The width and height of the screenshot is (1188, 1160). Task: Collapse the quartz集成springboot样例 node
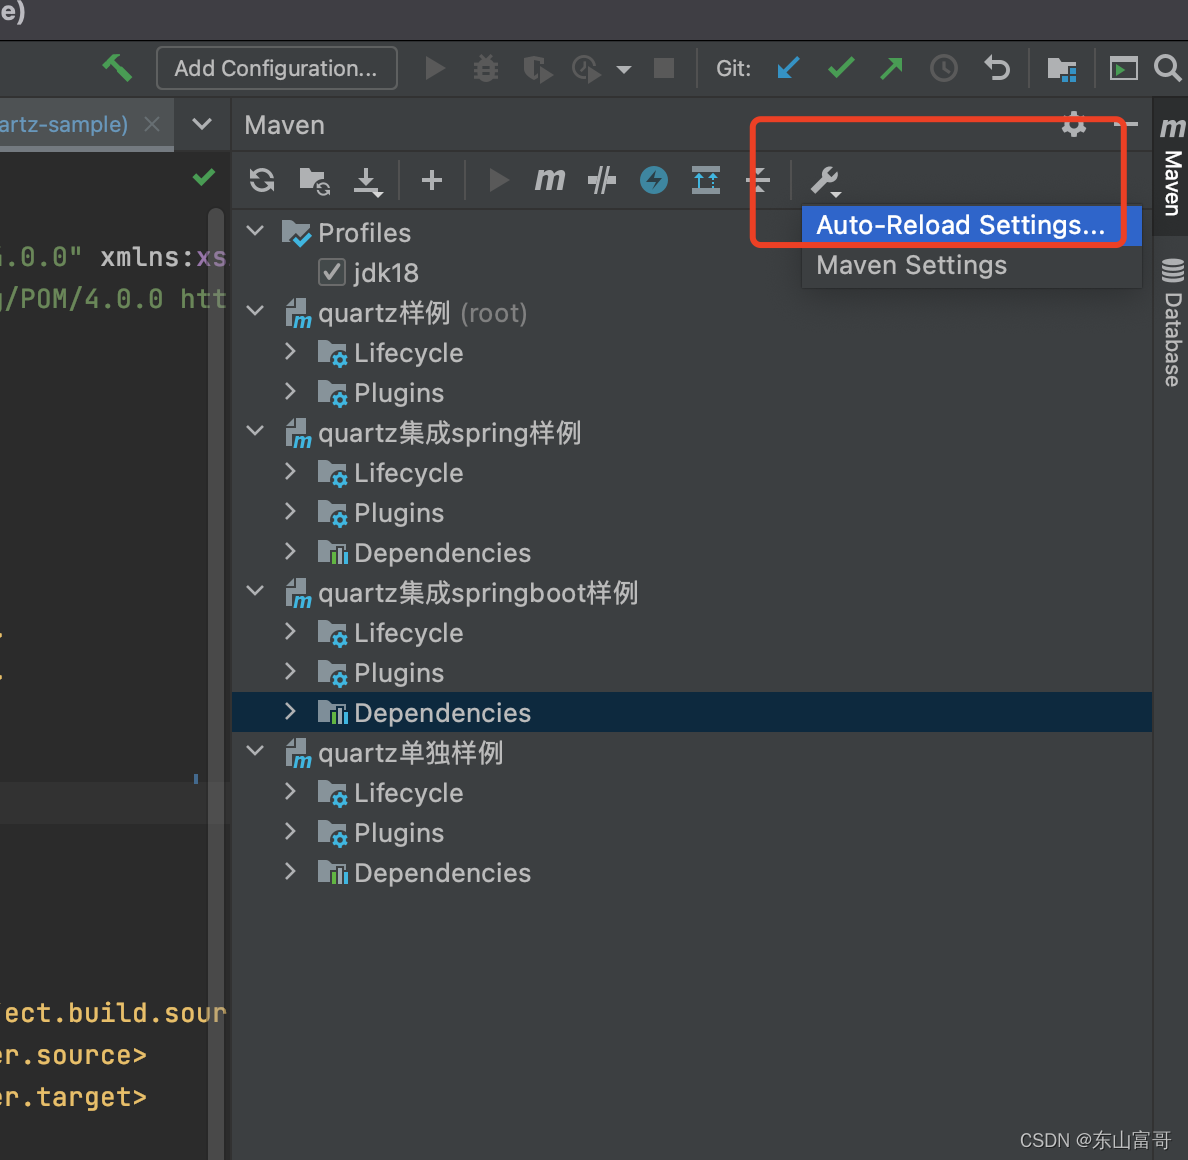[255, 590]
